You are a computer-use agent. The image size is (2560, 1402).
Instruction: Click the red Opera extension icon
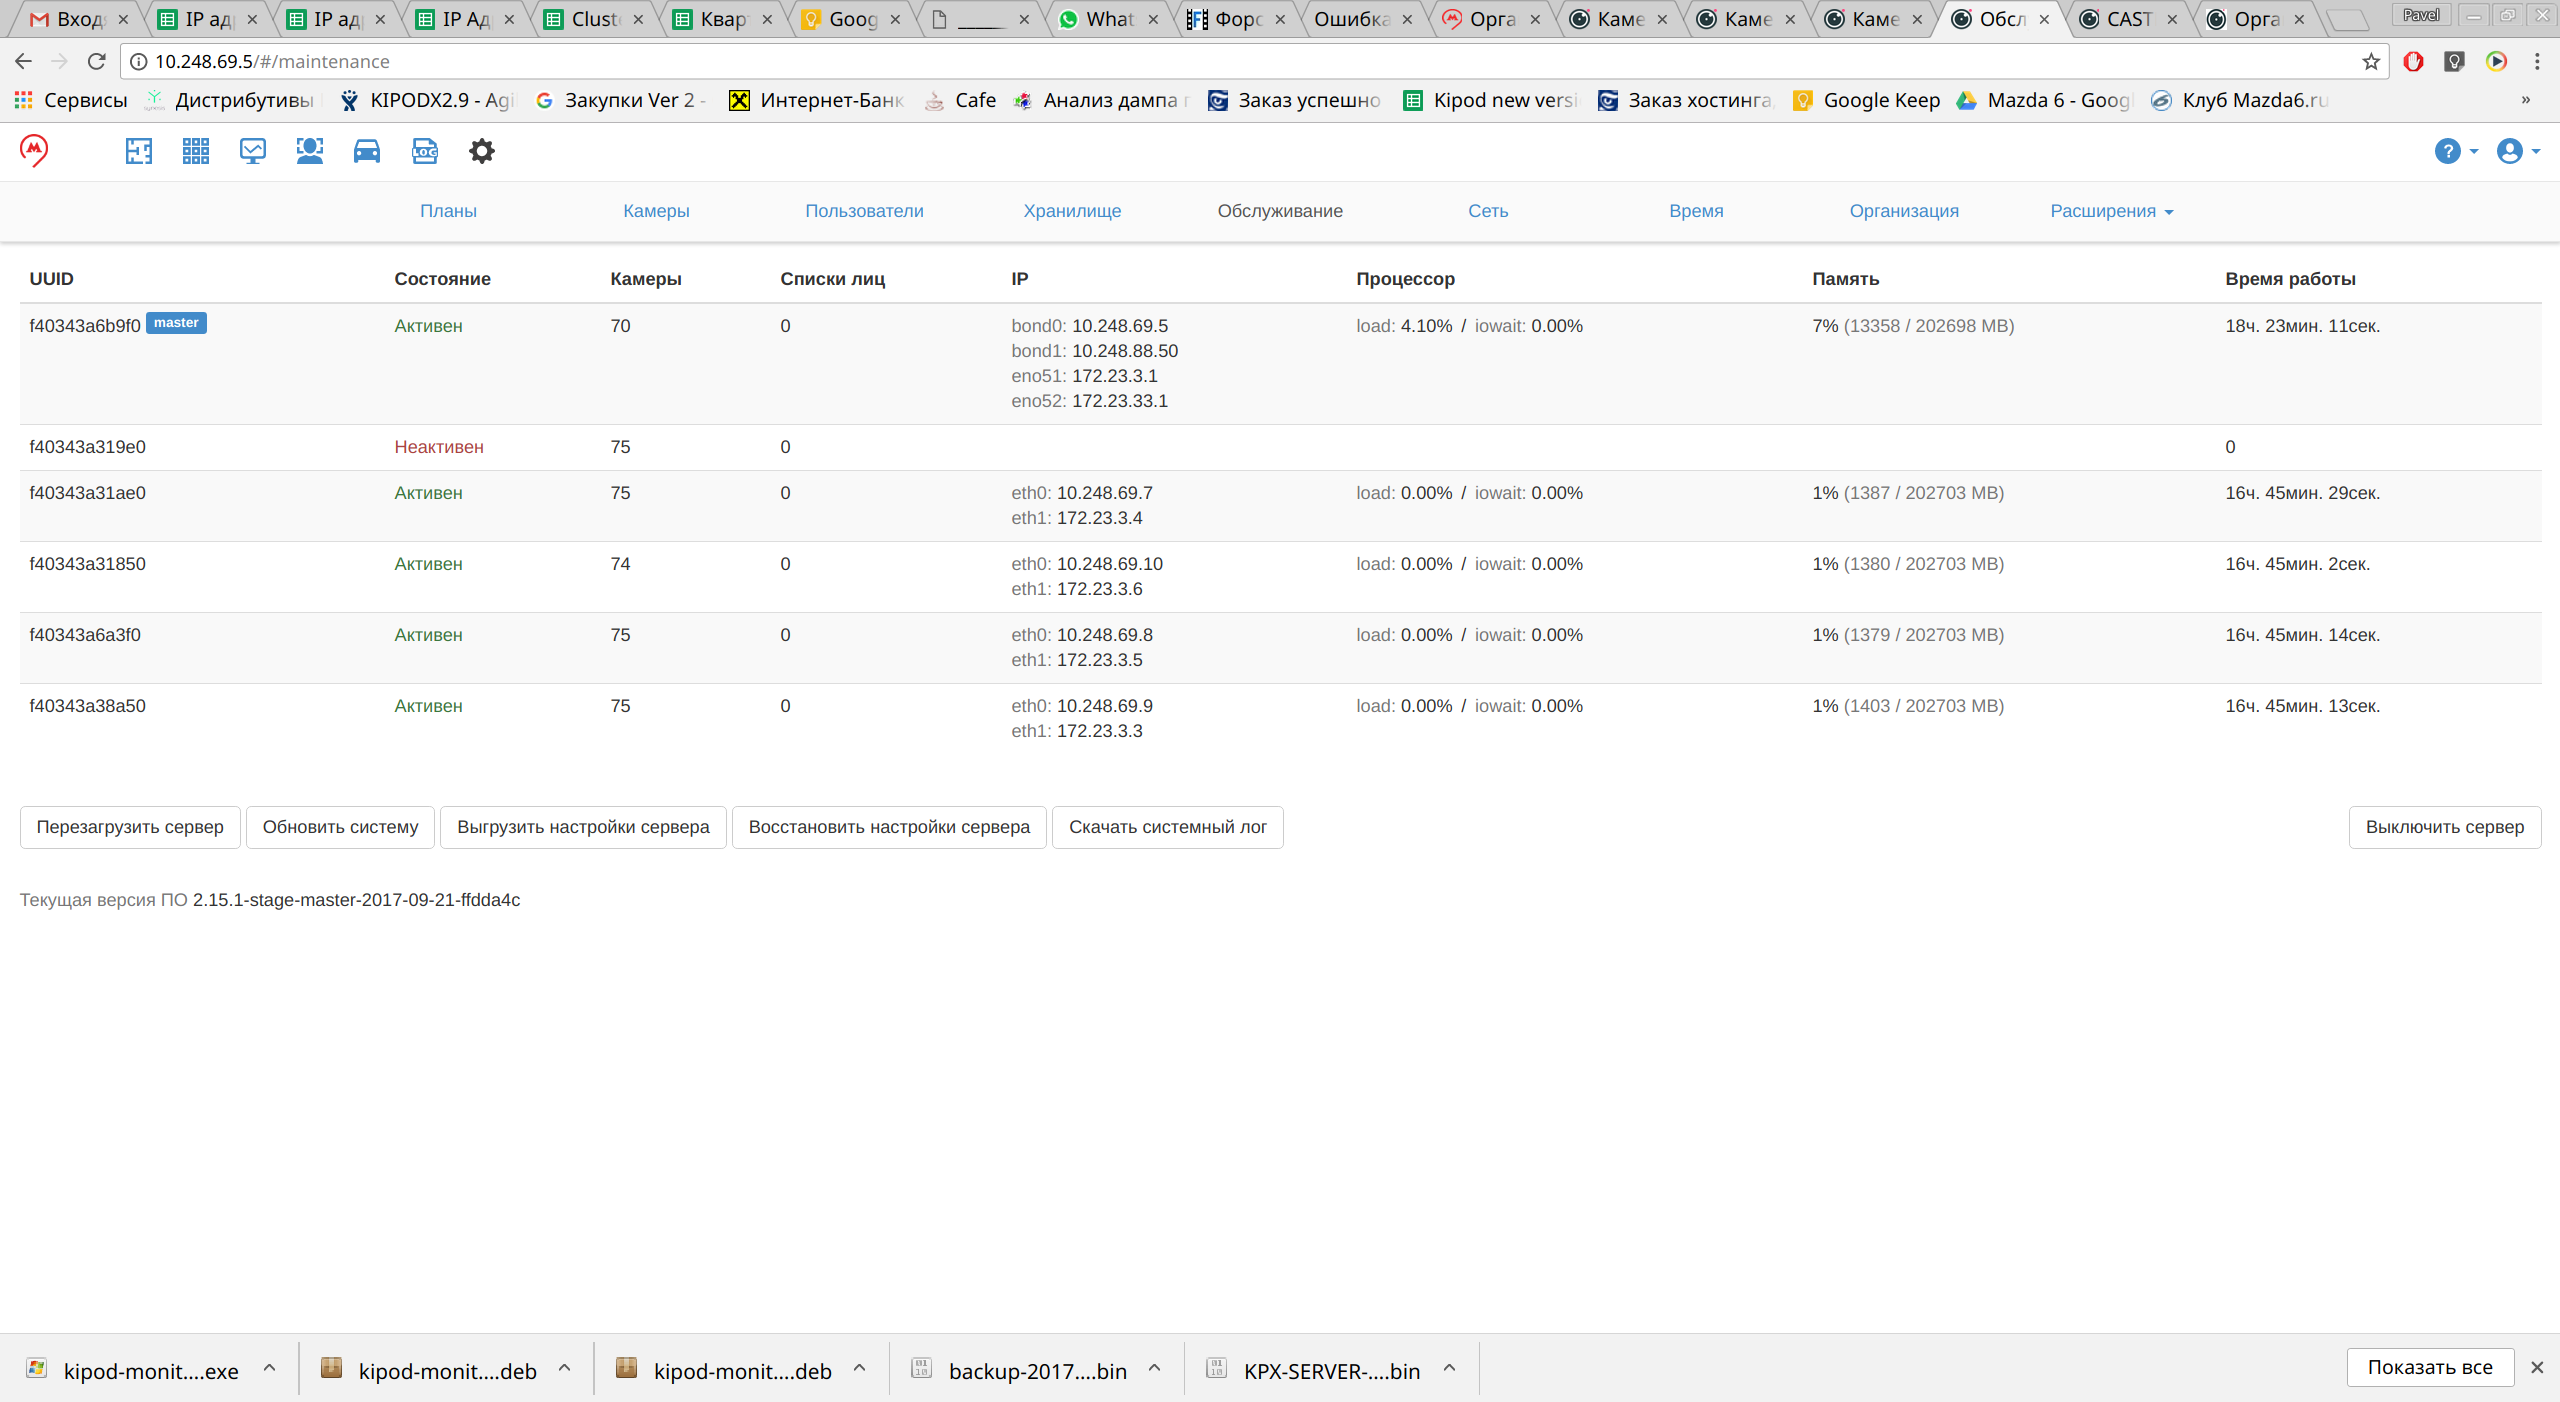[x=2413, y=61]
